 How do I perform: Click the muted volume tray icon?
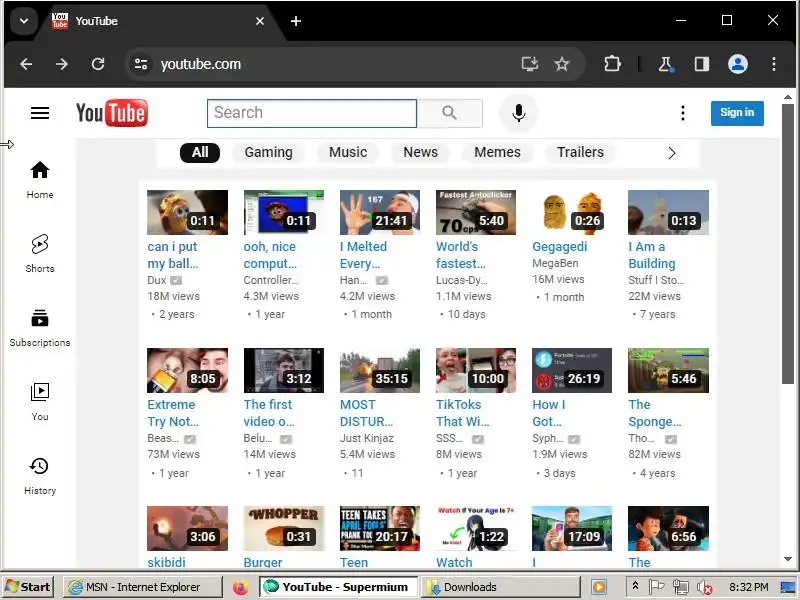pos(705,587)
